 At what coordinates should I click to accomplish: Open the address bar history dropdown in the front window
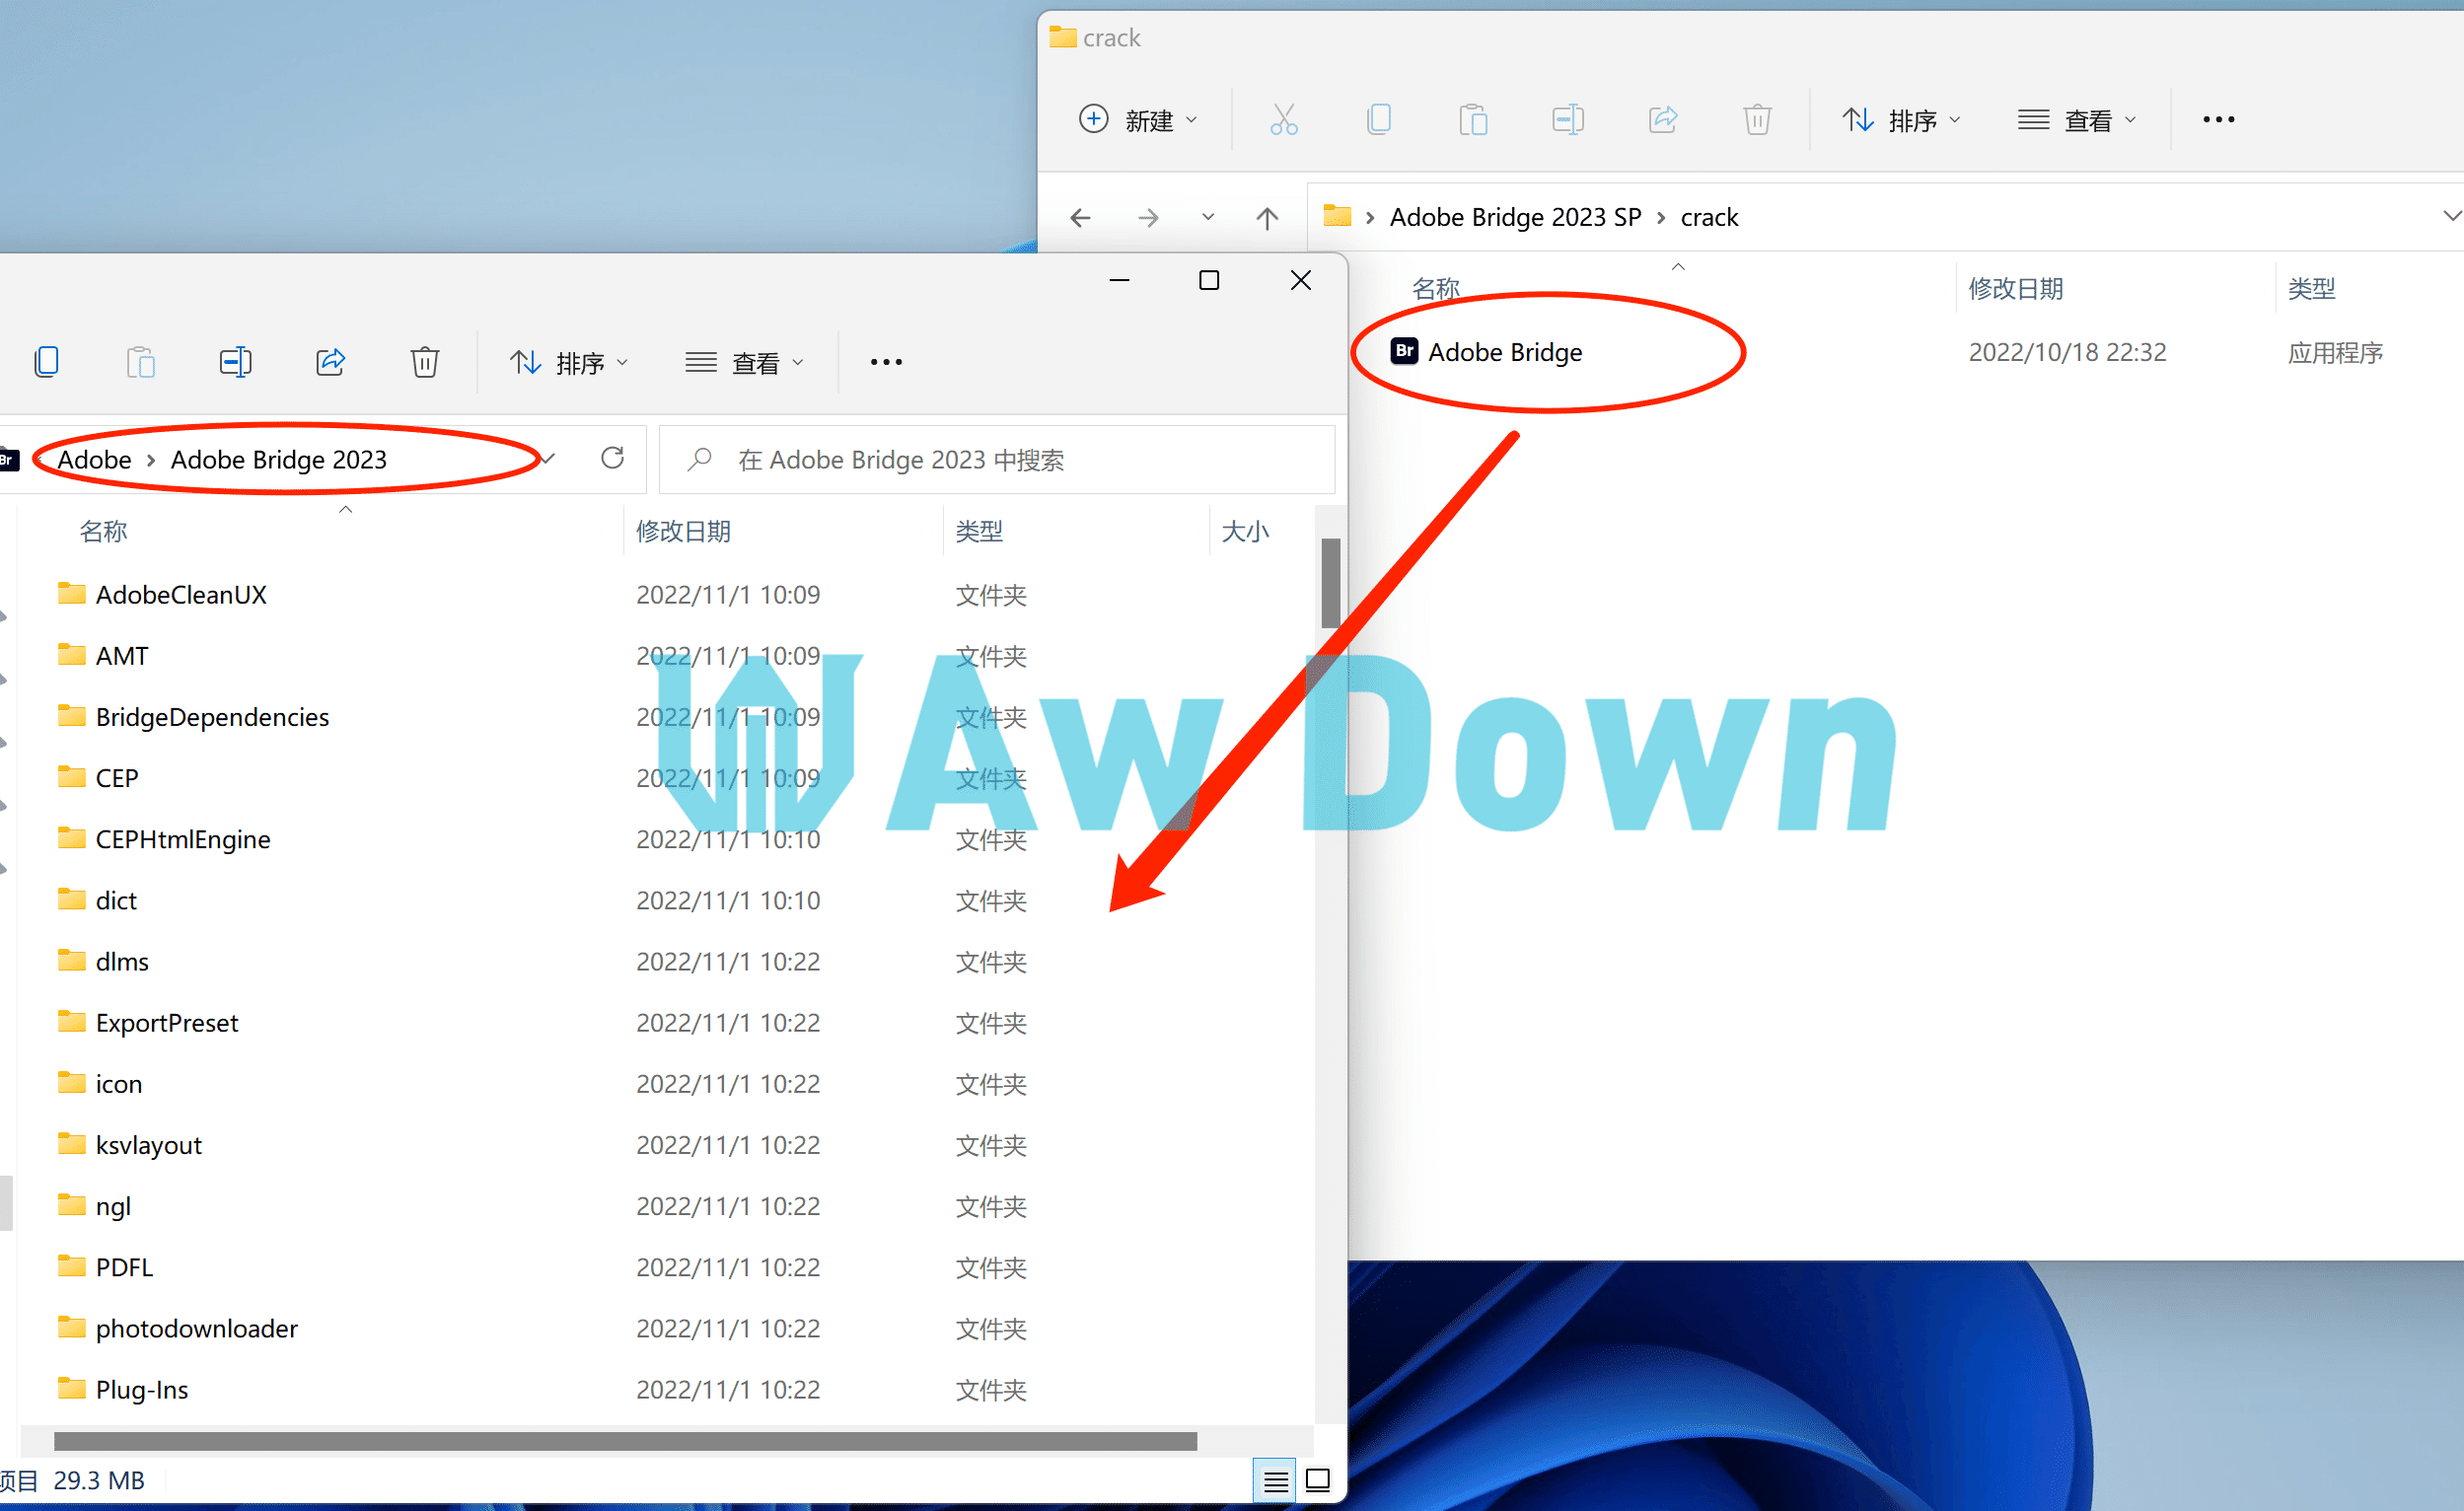tap(548, 459)
